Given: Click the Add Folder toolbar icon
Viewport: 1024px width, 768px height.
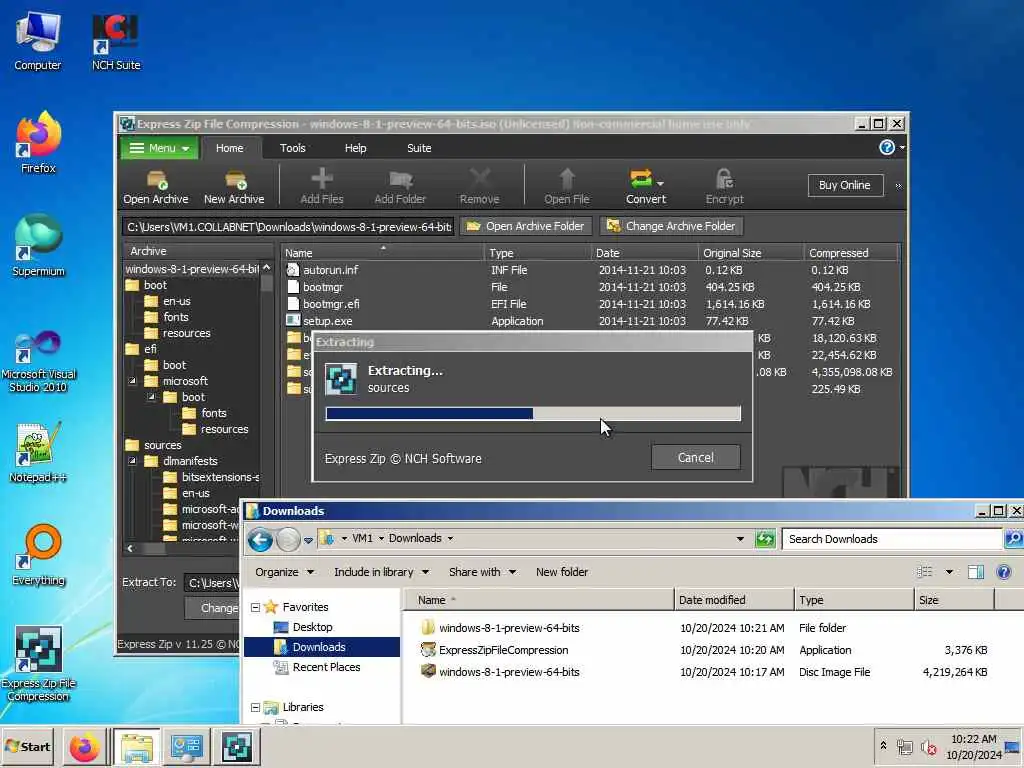Looking at the screenshot, I should (x=400, y=186).
